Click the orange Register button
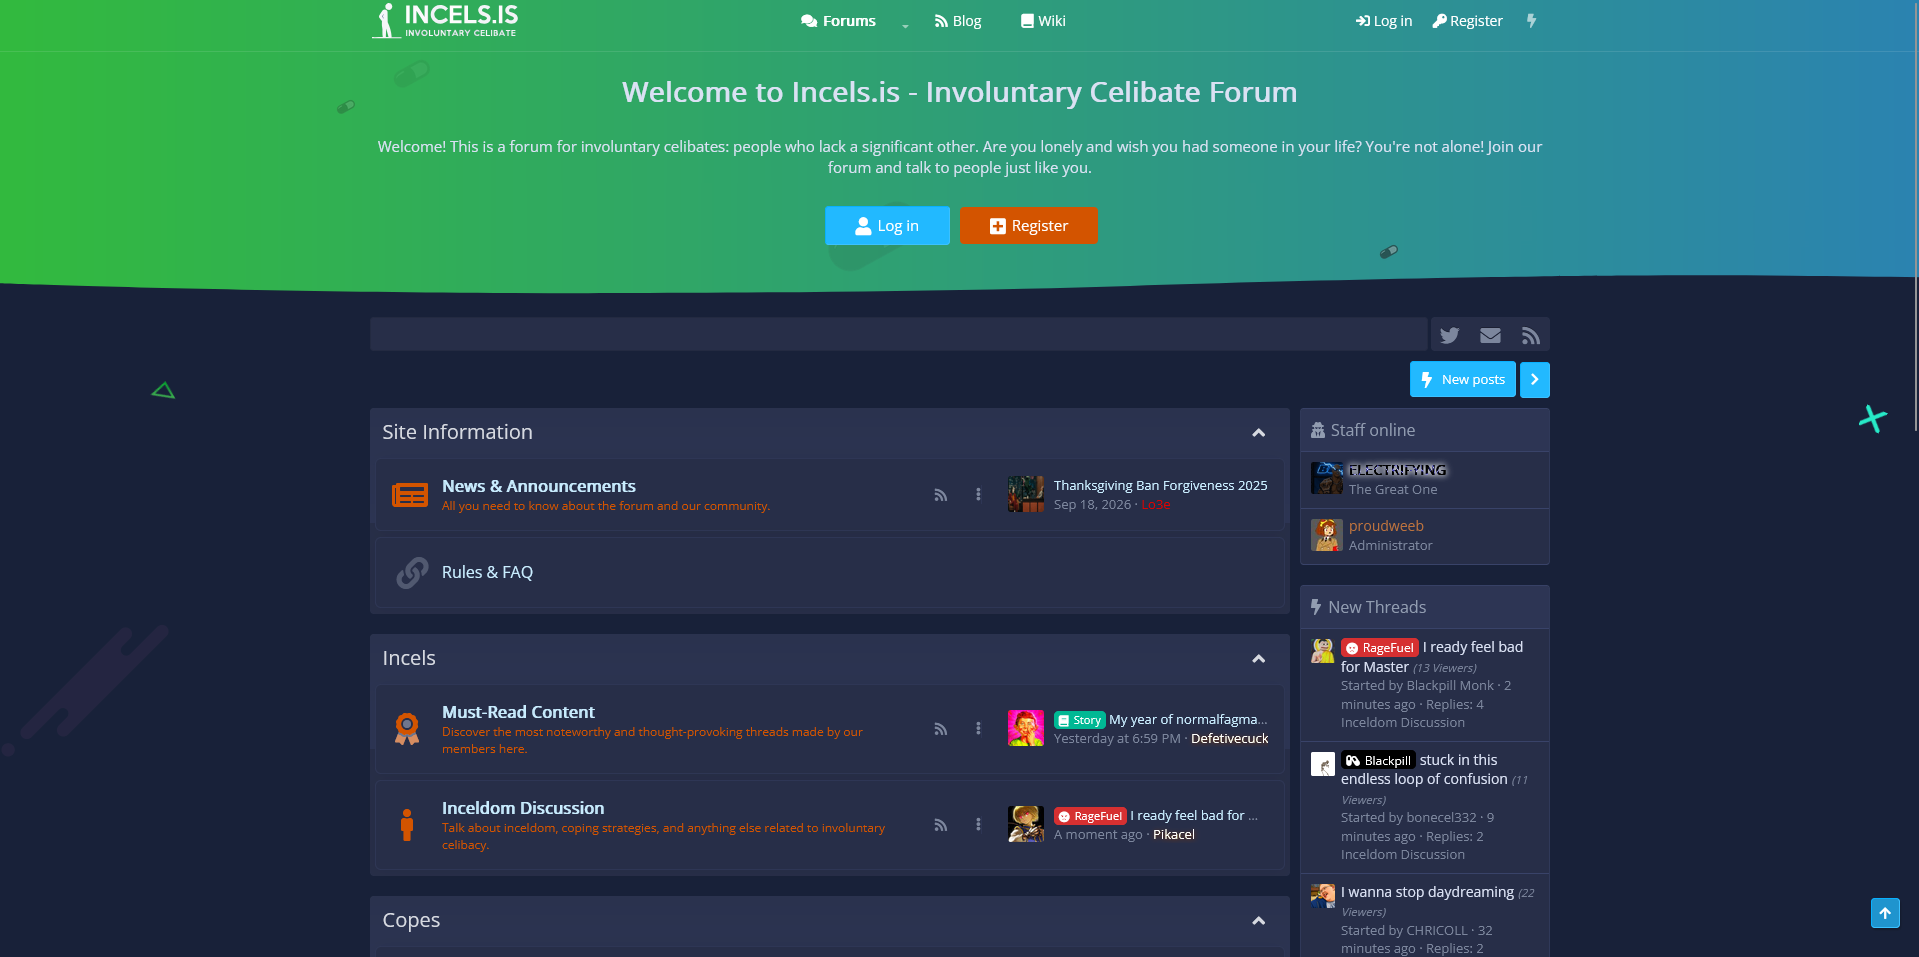Image resolution: width=1919 pixels, height=957 pixels. [x=1028, y=226]
